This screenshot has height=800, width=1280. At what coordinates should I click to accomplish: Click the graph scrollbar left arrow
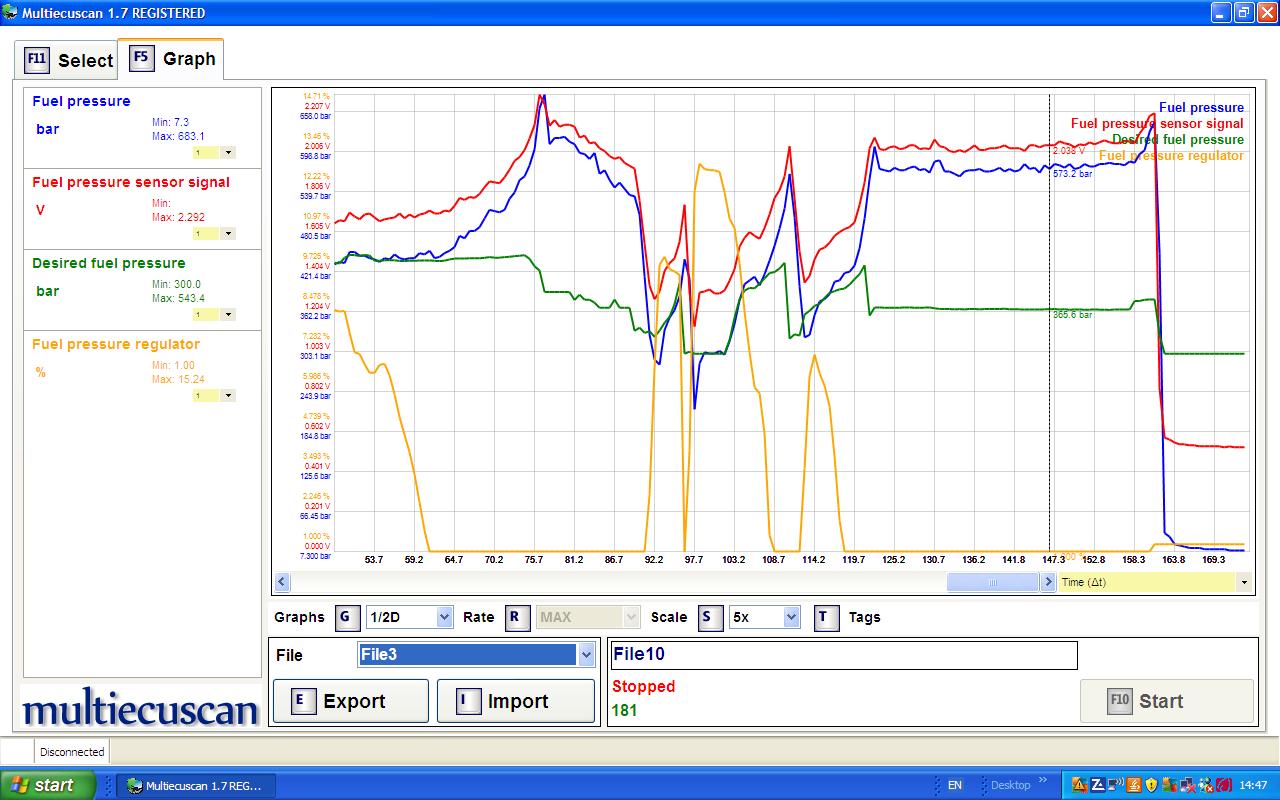tap(282, 582)
